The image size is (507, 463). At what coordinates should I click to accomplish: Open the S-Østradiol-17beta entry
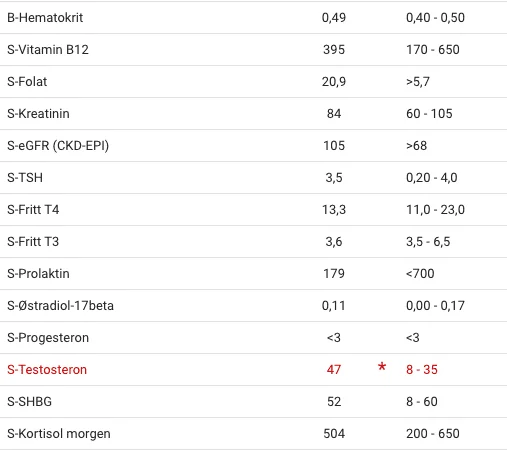[253, 306]
